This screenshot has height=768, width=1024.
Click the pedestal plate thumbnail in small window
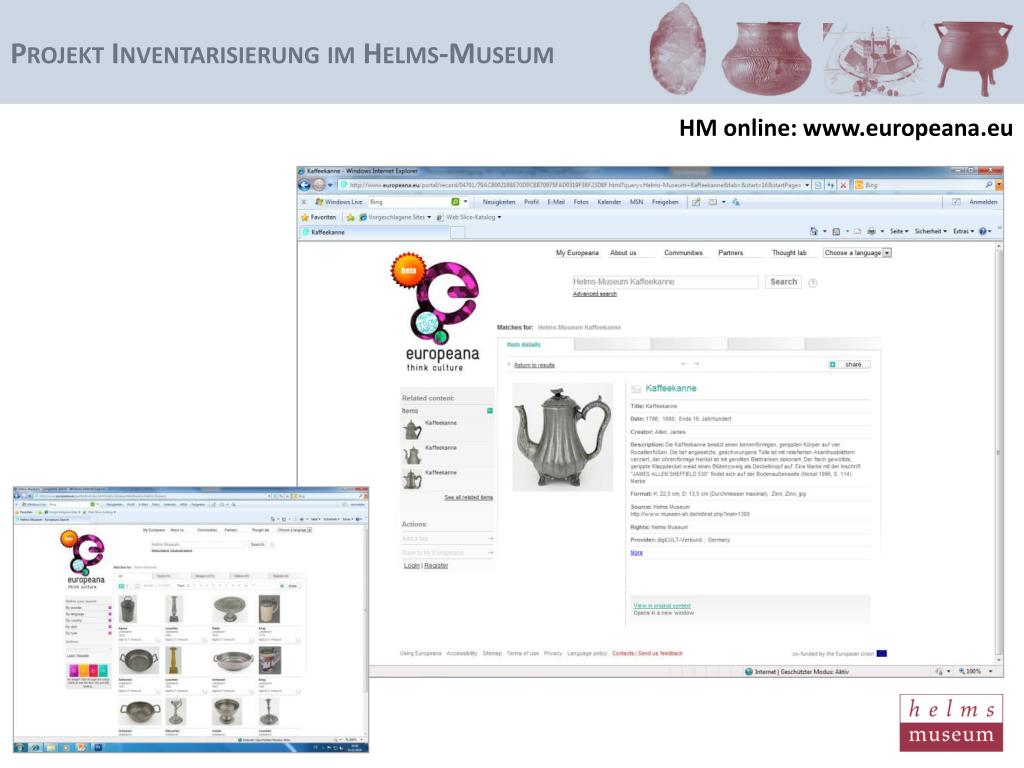click(230, 609)
